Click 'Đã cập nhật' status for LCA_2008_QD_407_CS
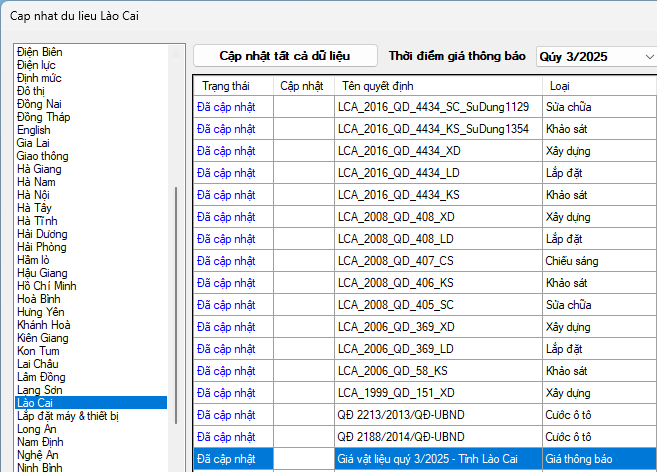 226,261
